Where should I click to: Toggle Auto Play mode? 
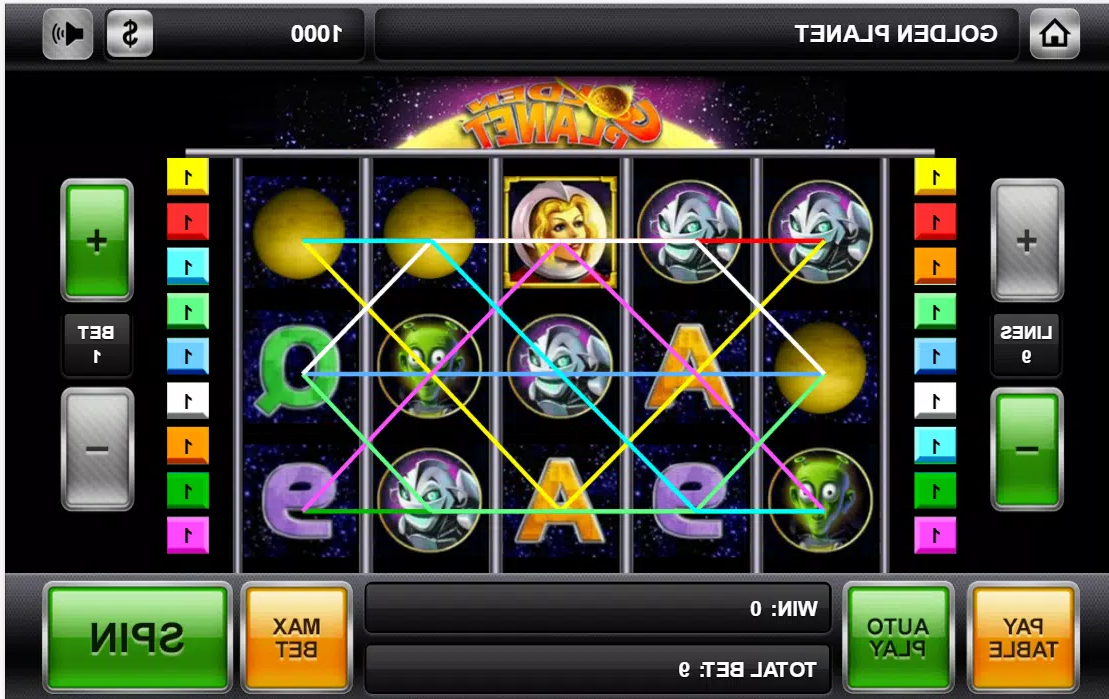coord(898,637)
